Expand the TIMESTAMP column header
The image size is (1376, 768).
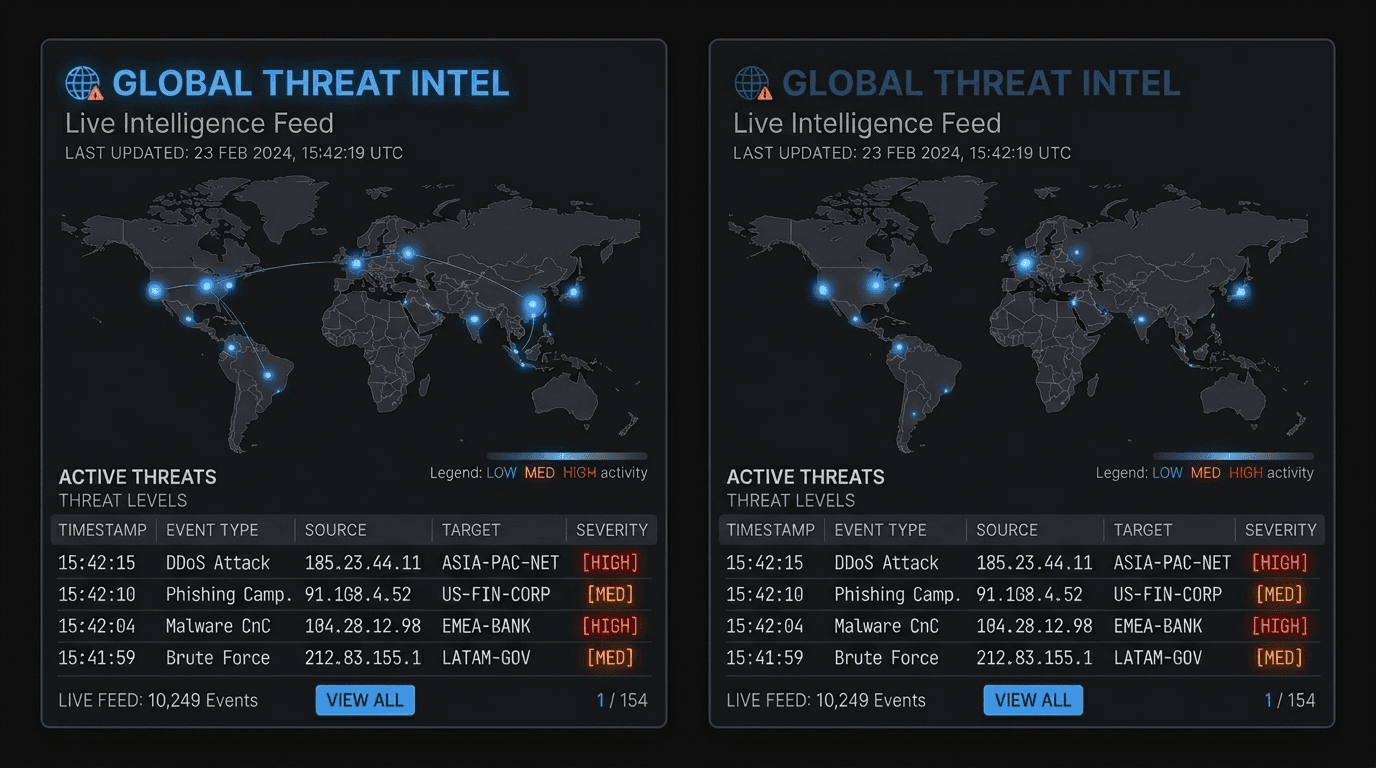click(x=103, y=530)
